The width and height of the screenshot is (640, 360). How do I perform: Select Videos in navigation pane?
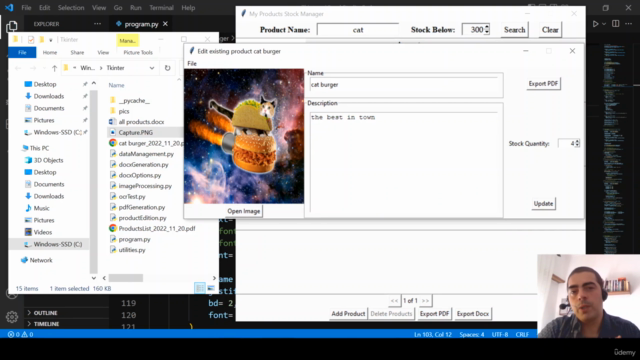(x=42, y=232)
